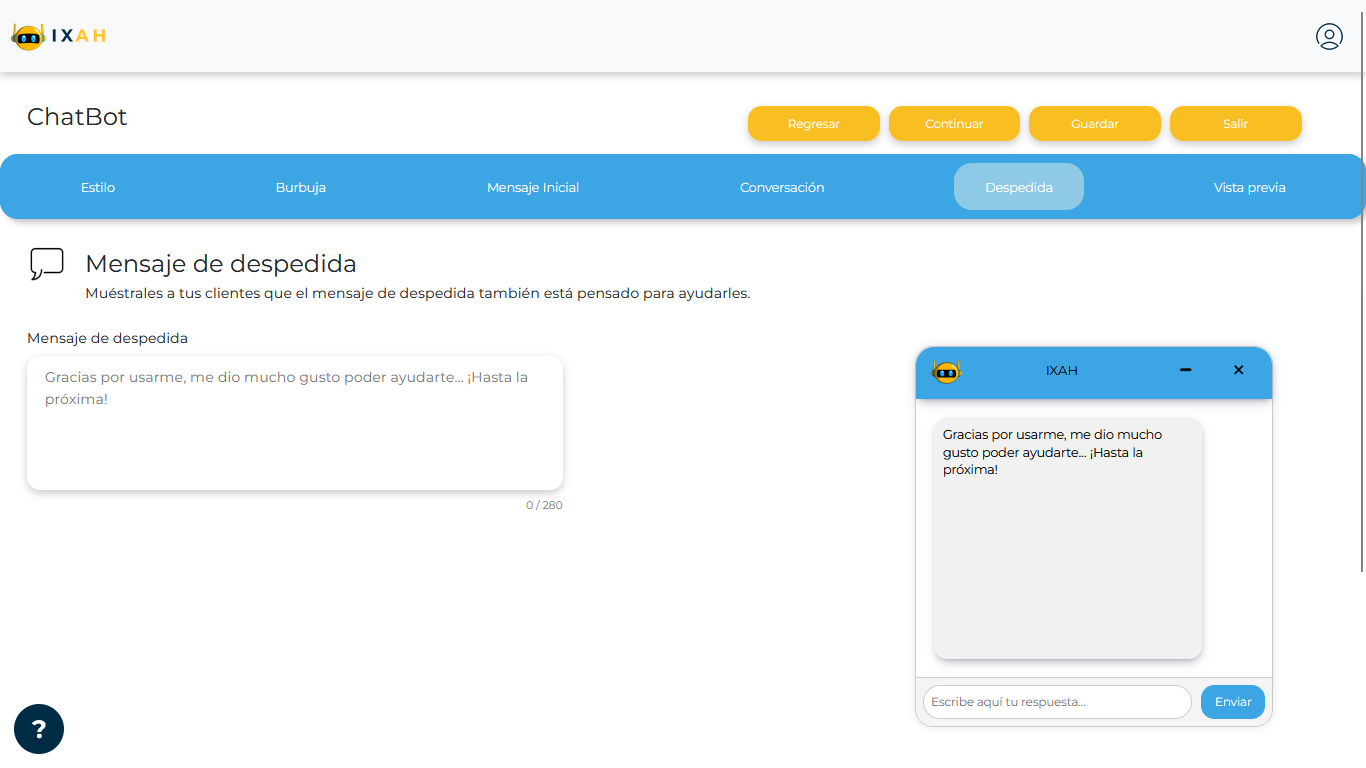The height and width of the screenshot is (768, 1366).
Task: Save changes with Guardar button
Action: (x=1095, y=124)
